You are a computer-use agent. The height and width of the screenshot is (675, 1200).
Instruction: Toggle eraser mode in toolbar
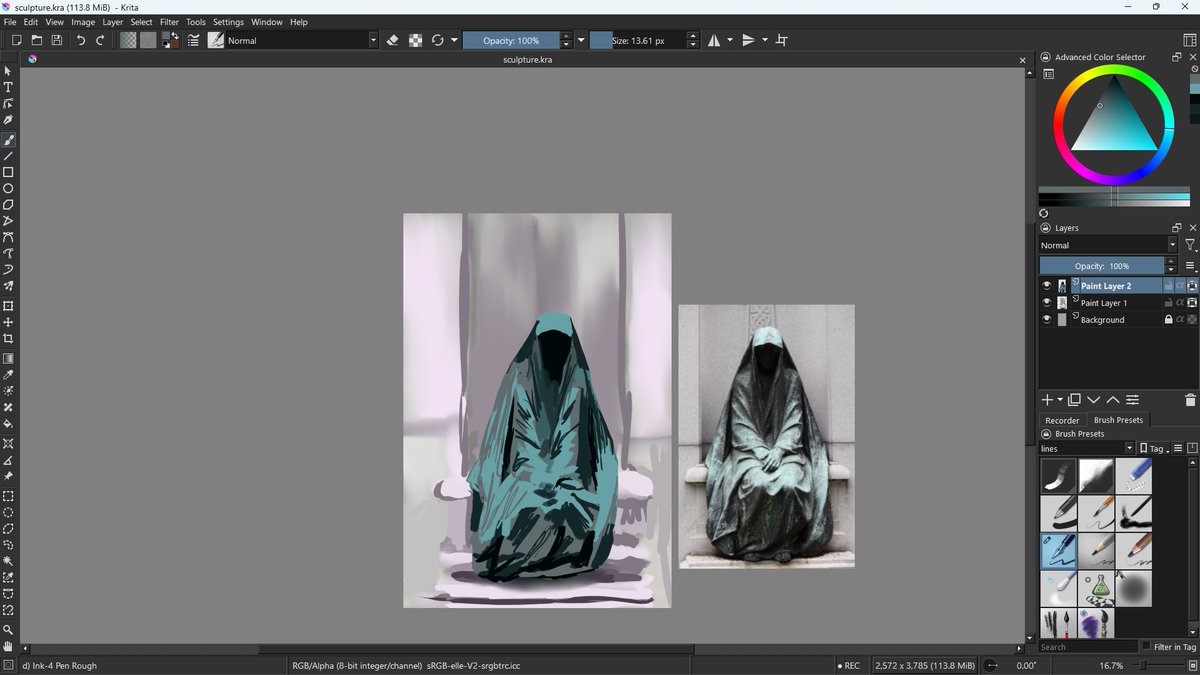click(392, 40)
